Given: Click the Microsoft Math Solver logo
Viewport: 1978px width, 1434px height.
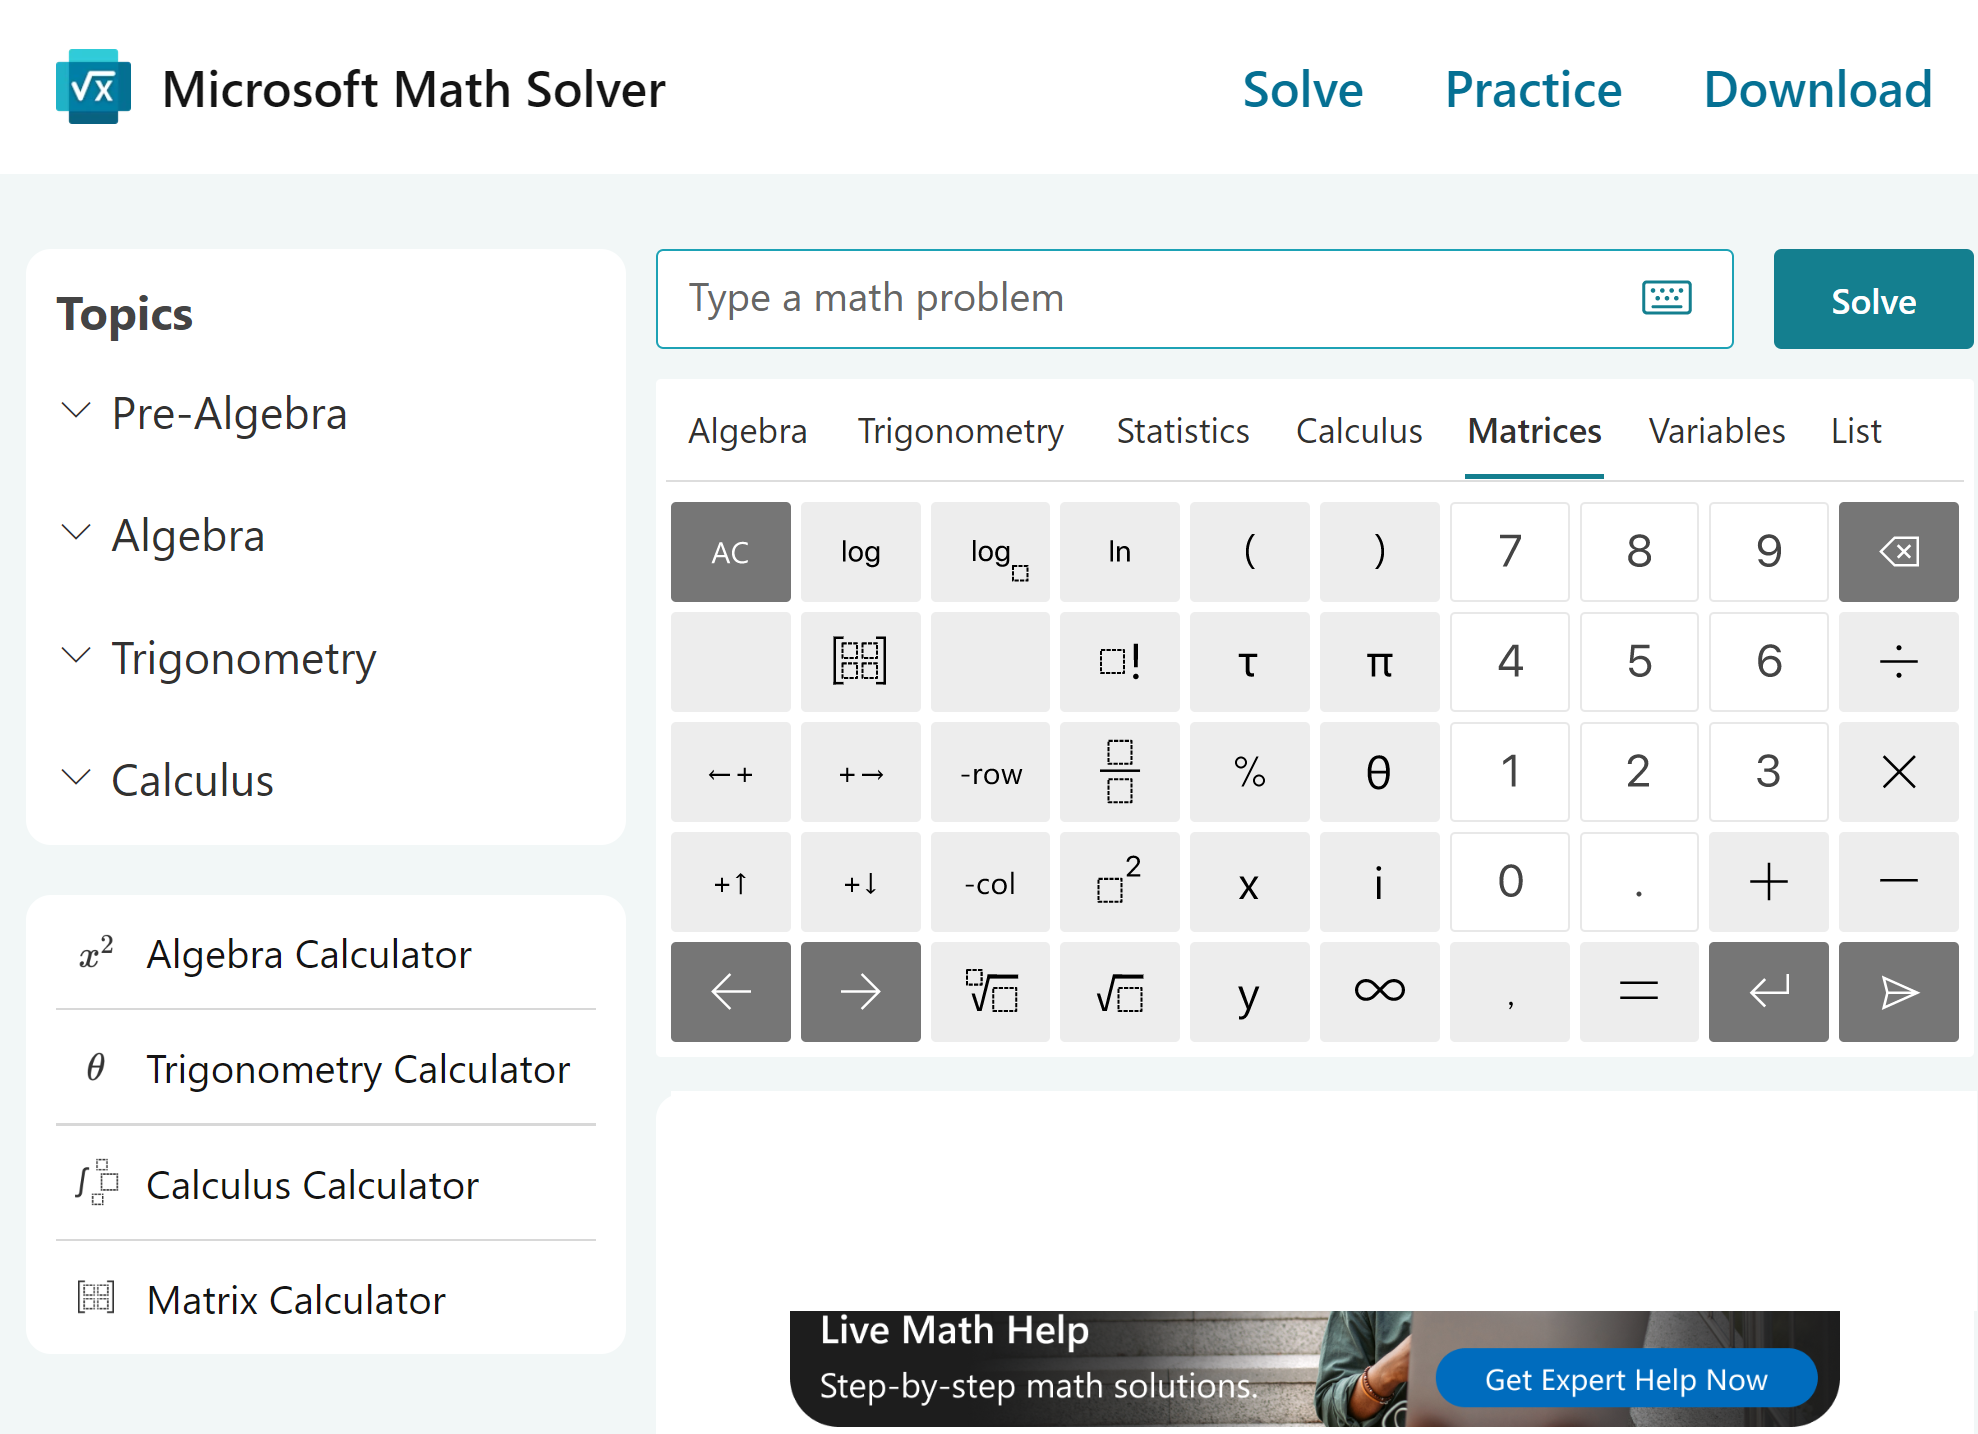Looking at the screenshot, I should click(x=93, y=88).
